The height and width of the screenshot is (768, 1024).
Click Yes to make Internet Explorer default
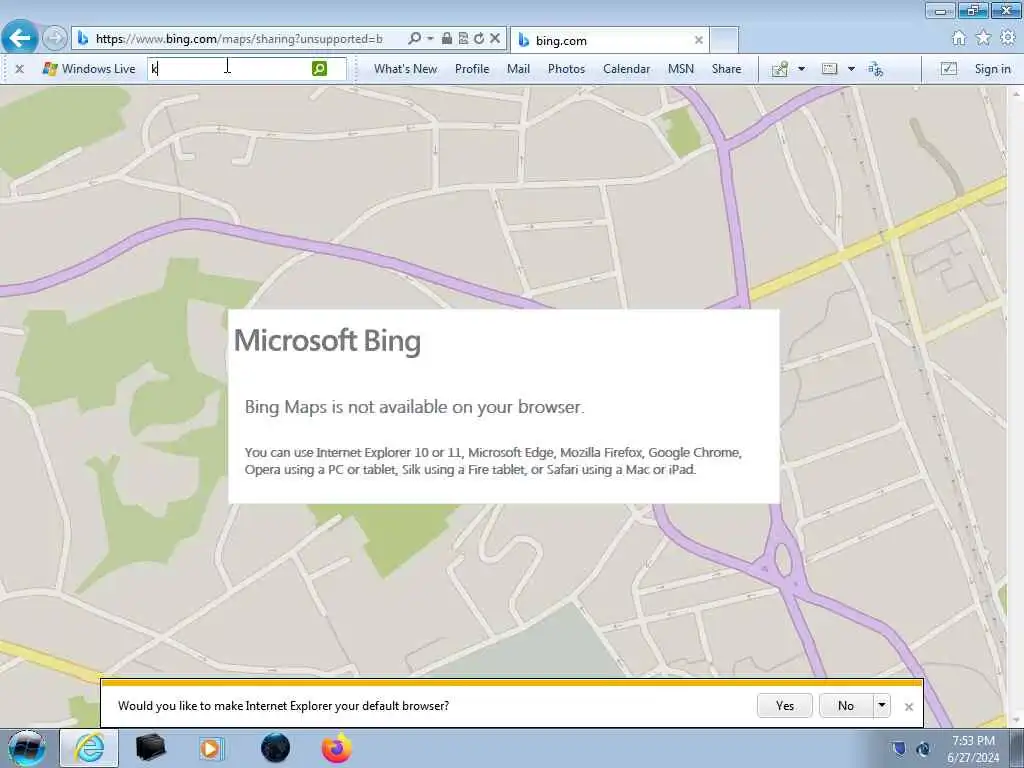tap(785, 705)
